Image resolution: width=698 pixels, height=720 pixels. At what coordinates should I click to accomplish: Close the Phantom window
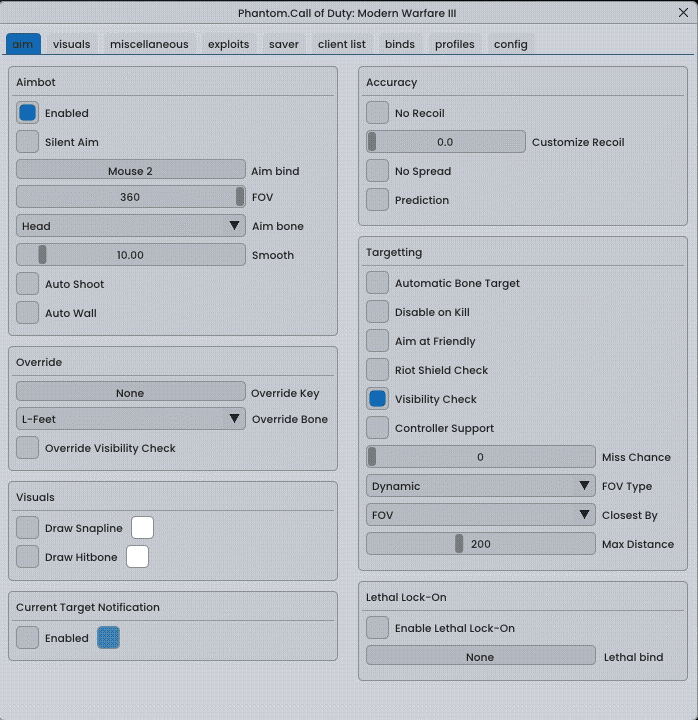pos(683,13)
